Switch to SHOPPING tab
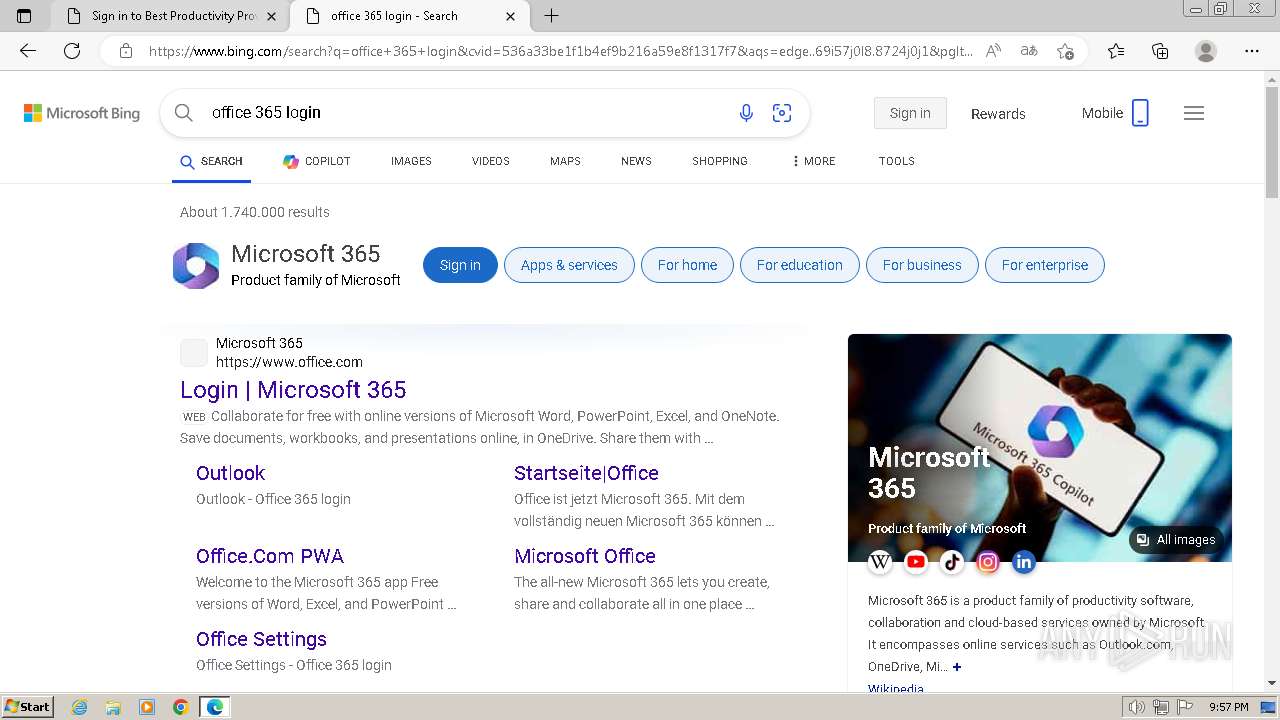The height and width of the screenshot is (720, 1280). coord(720,161)
